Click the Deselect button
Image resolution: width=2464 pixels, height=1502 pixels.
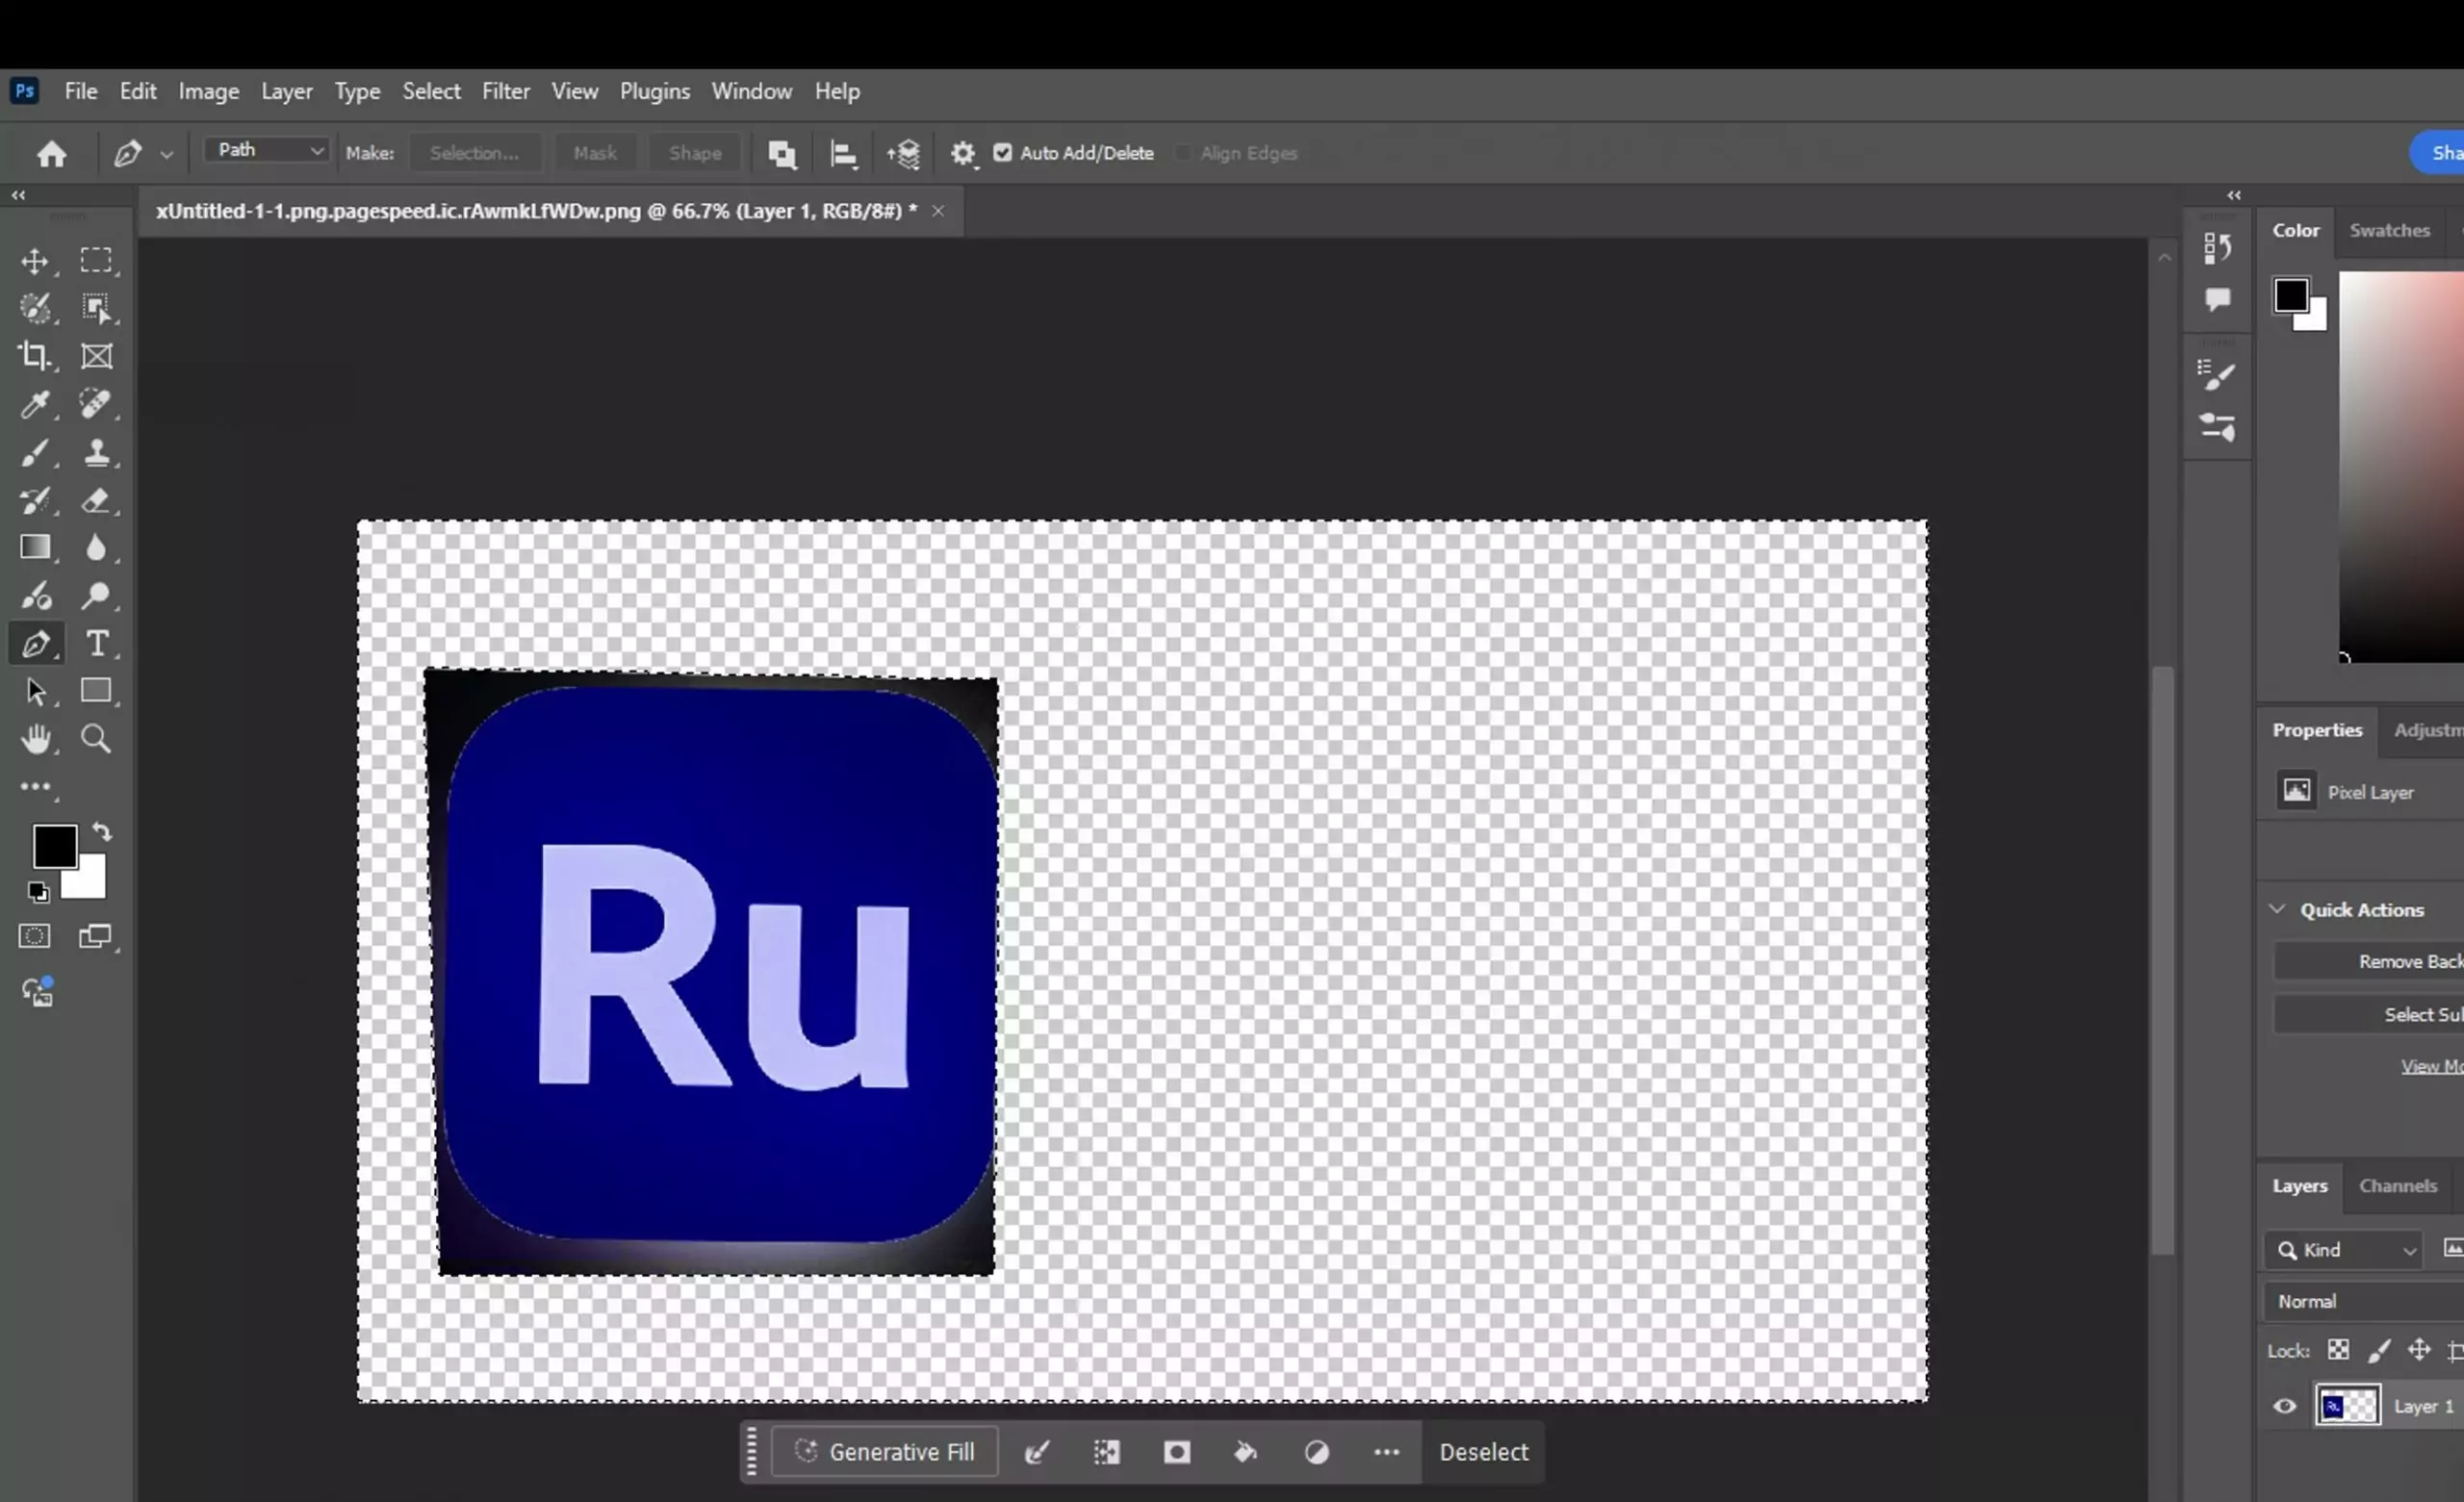tap(1484, 1452)
